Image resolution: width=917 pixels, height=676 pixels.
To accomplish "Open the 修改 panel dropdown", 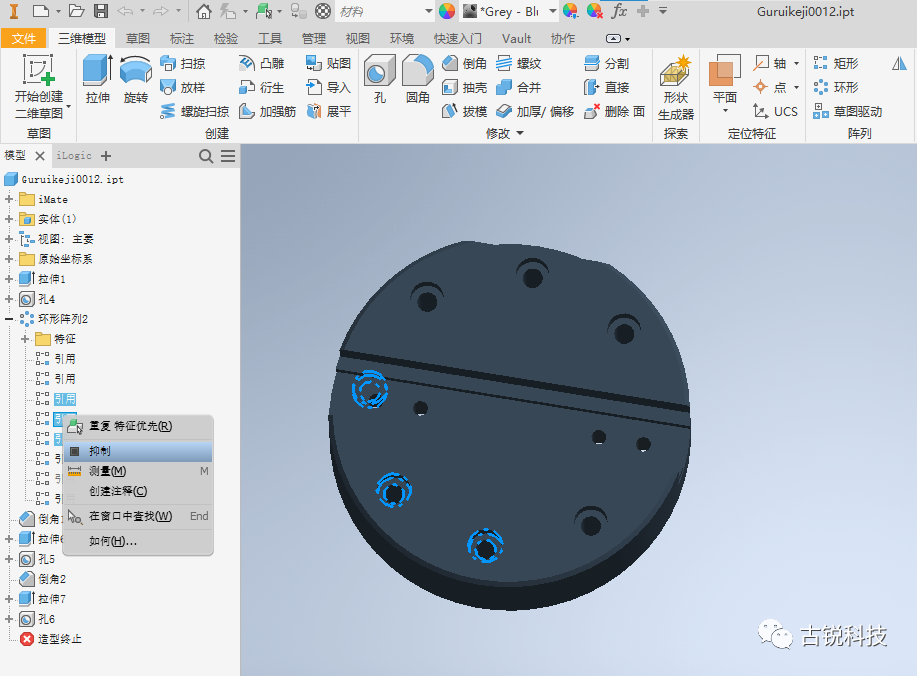I will click(x=505, y=134).
